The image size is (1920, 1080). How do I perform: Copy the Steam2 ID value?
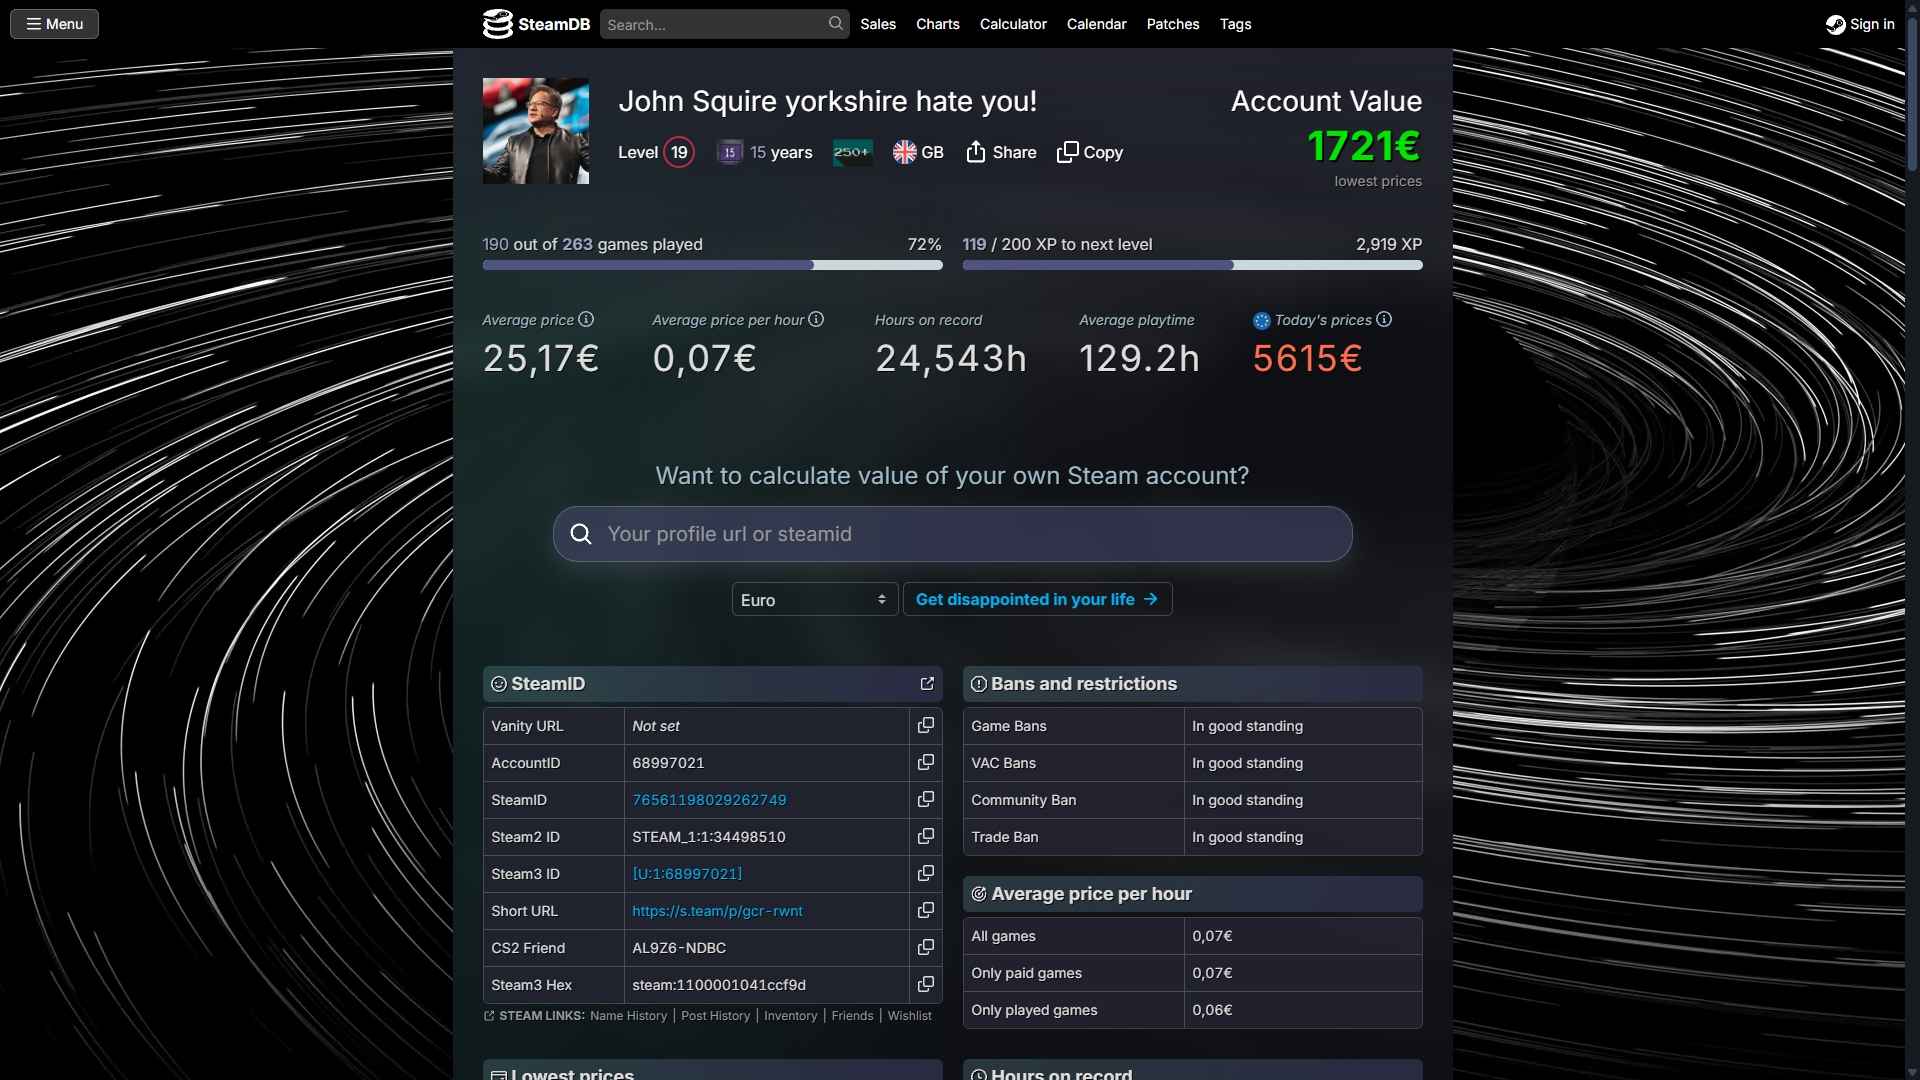[926, 836]
